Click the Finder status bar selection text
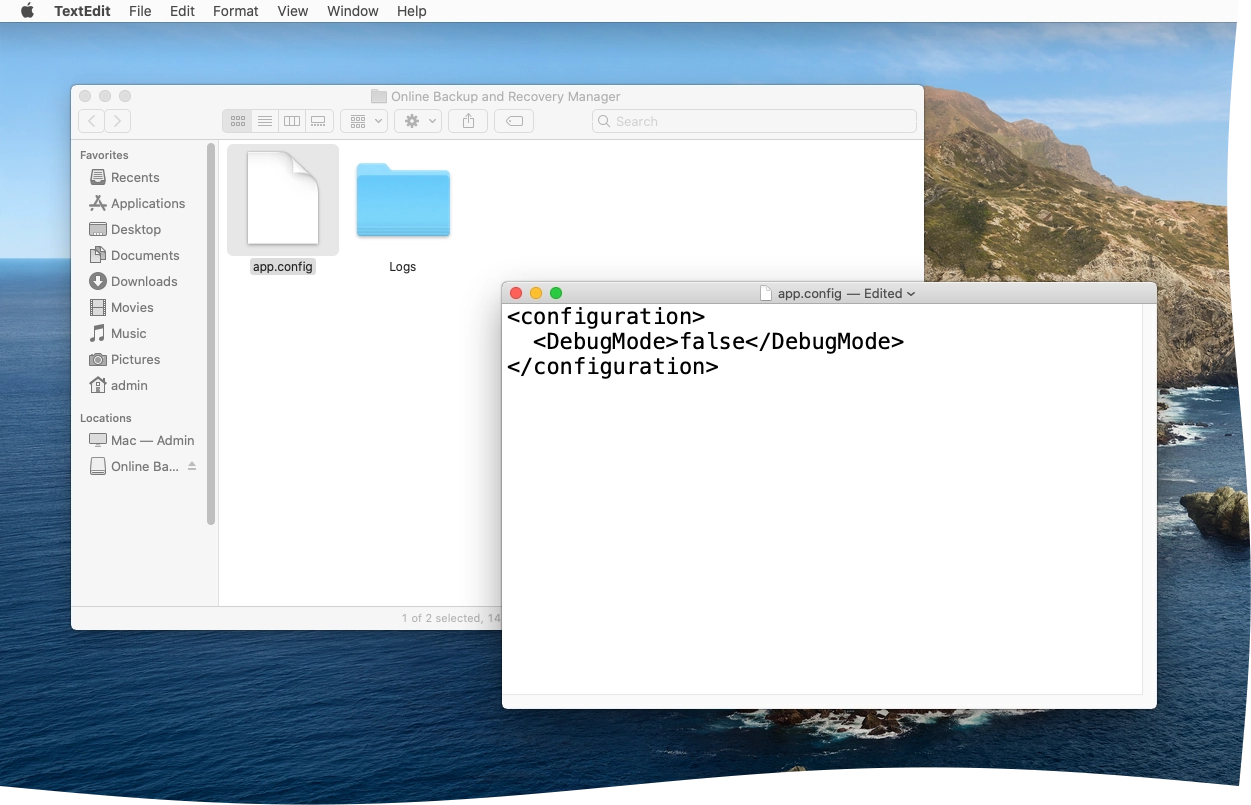The height and width of the screenshot is (805, 1251). tap(451, 618)
